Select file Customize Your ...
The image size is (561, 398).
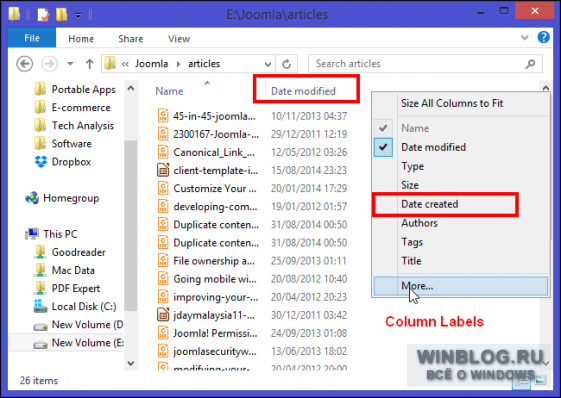215,189
